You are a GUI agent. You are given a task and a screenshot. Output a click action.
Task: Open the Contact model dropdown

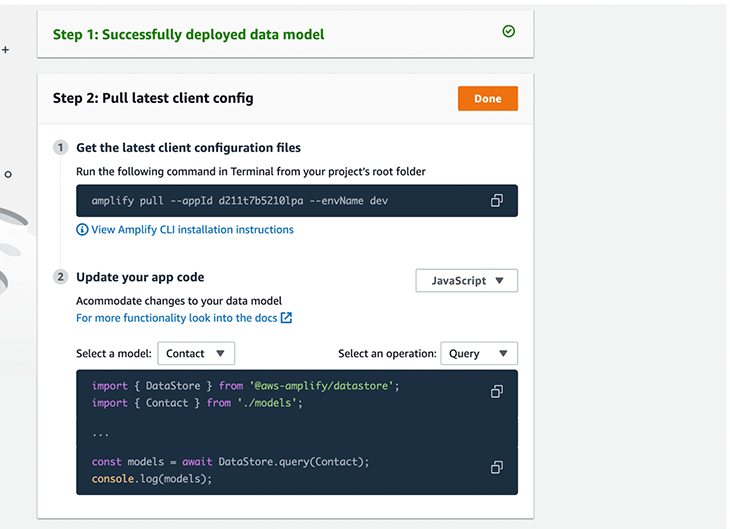tap(196, 353)
